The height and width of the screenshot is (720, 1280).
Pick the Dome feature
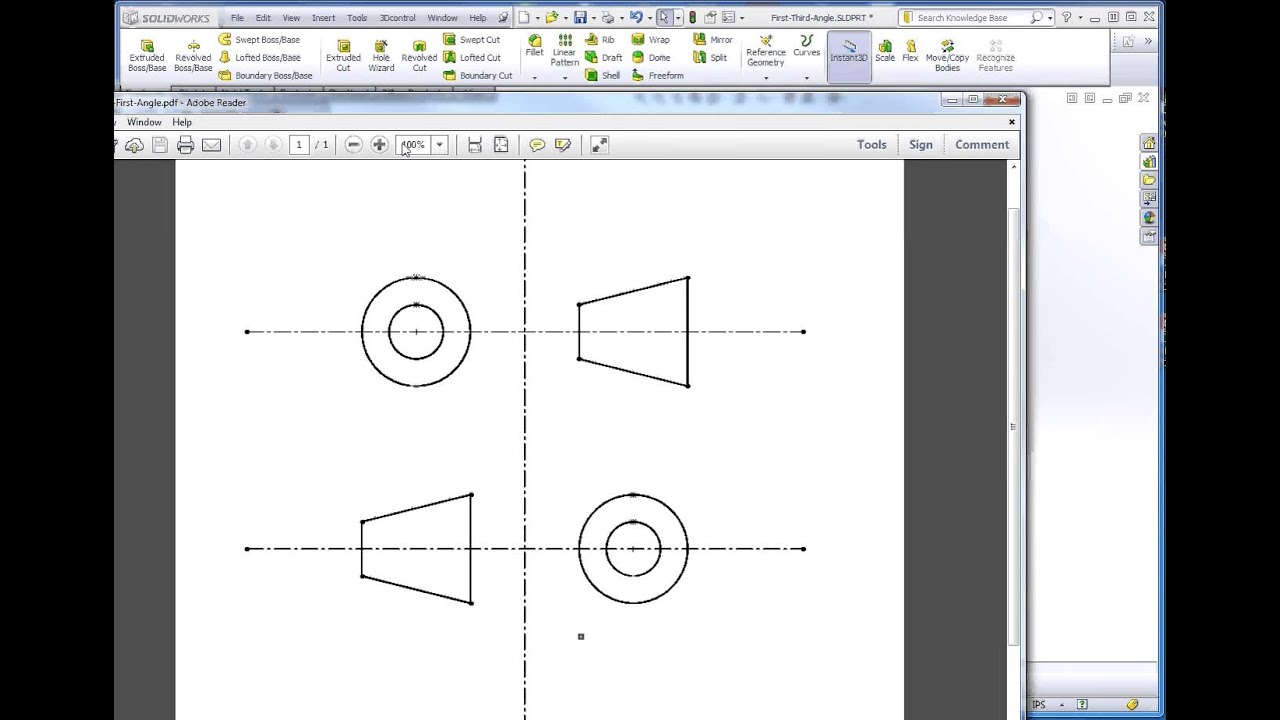pos(651,58)
